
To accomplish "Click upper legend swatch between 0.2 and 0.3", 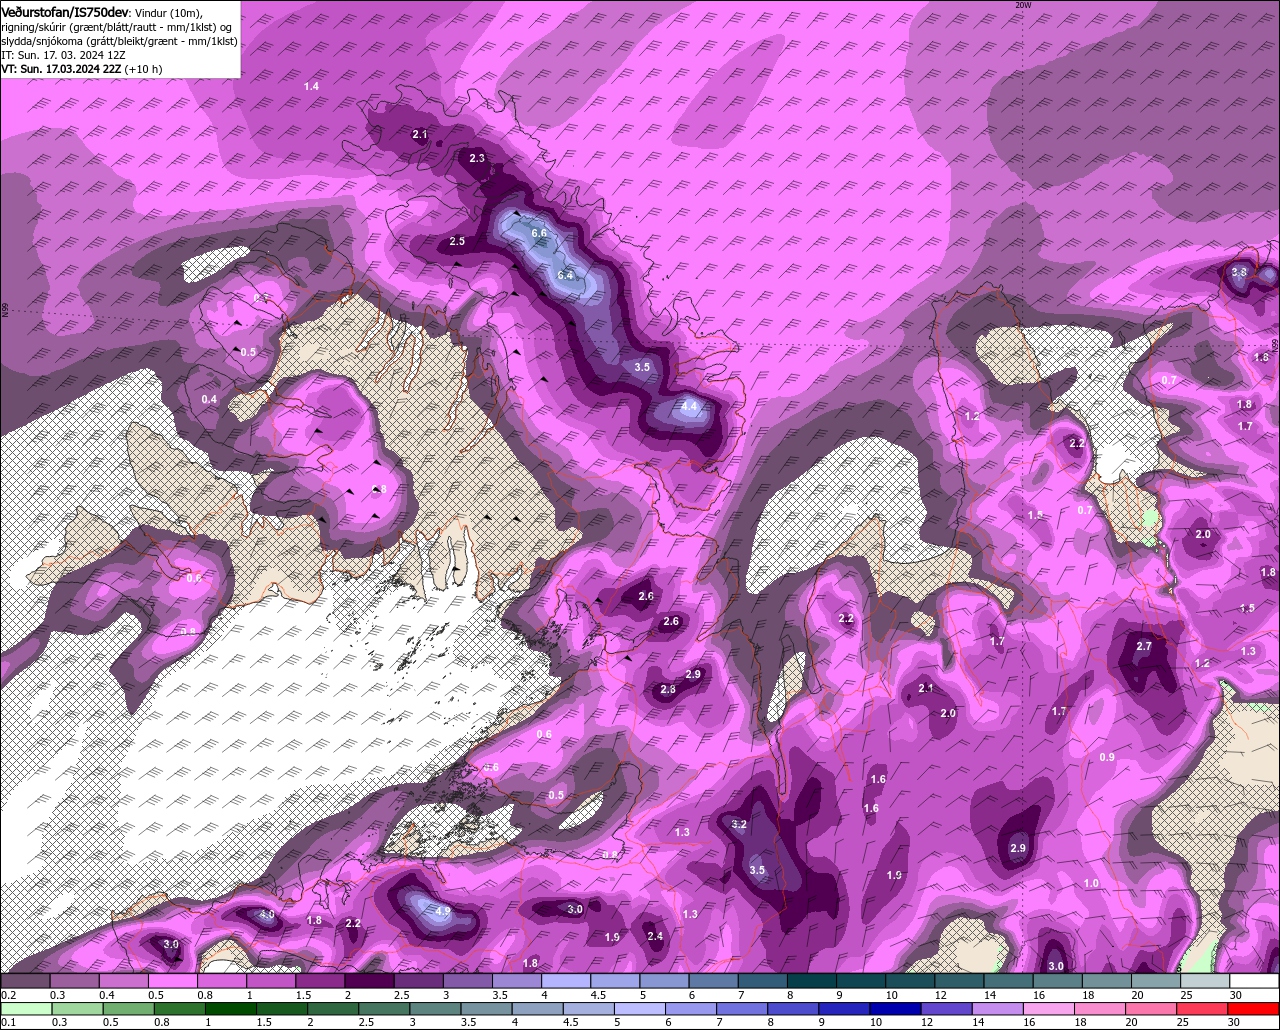I will click(25, 981).
